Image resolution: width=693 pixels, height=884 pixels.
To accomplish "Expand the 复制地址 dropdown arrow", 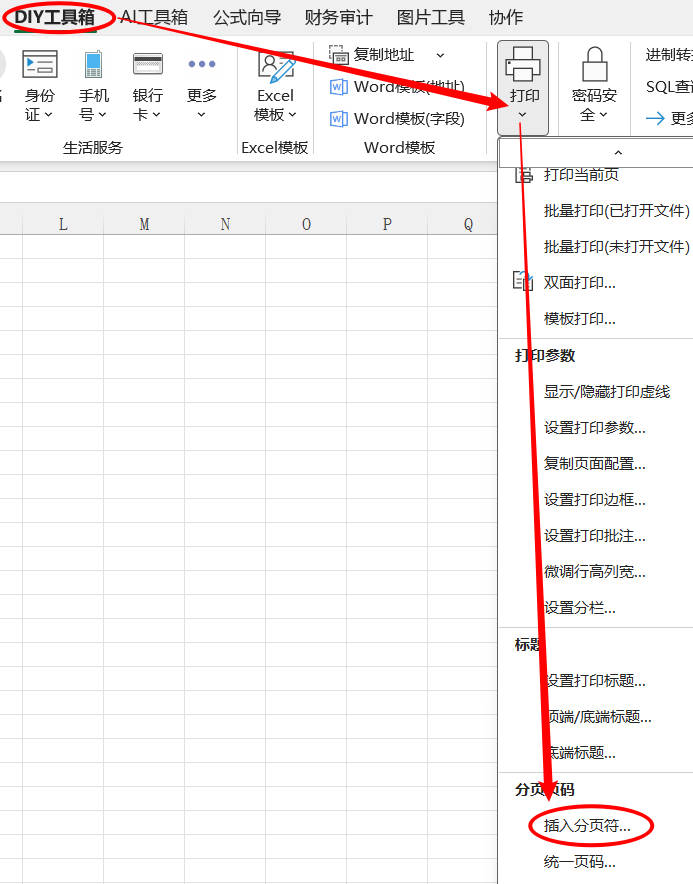I will click(440, 55).
